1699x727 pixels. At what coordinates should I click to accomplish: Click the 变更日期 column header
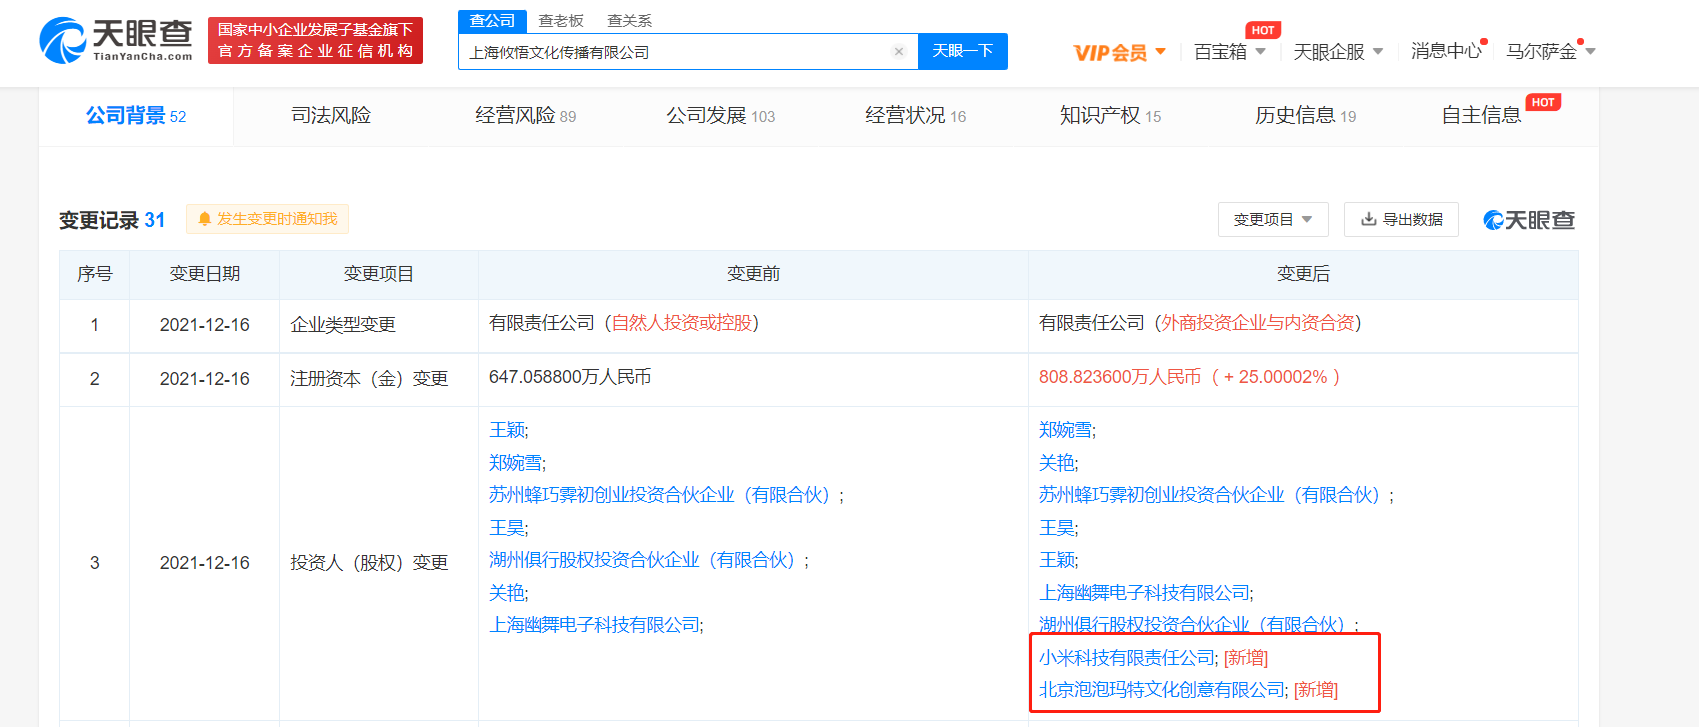click(205, 274)
